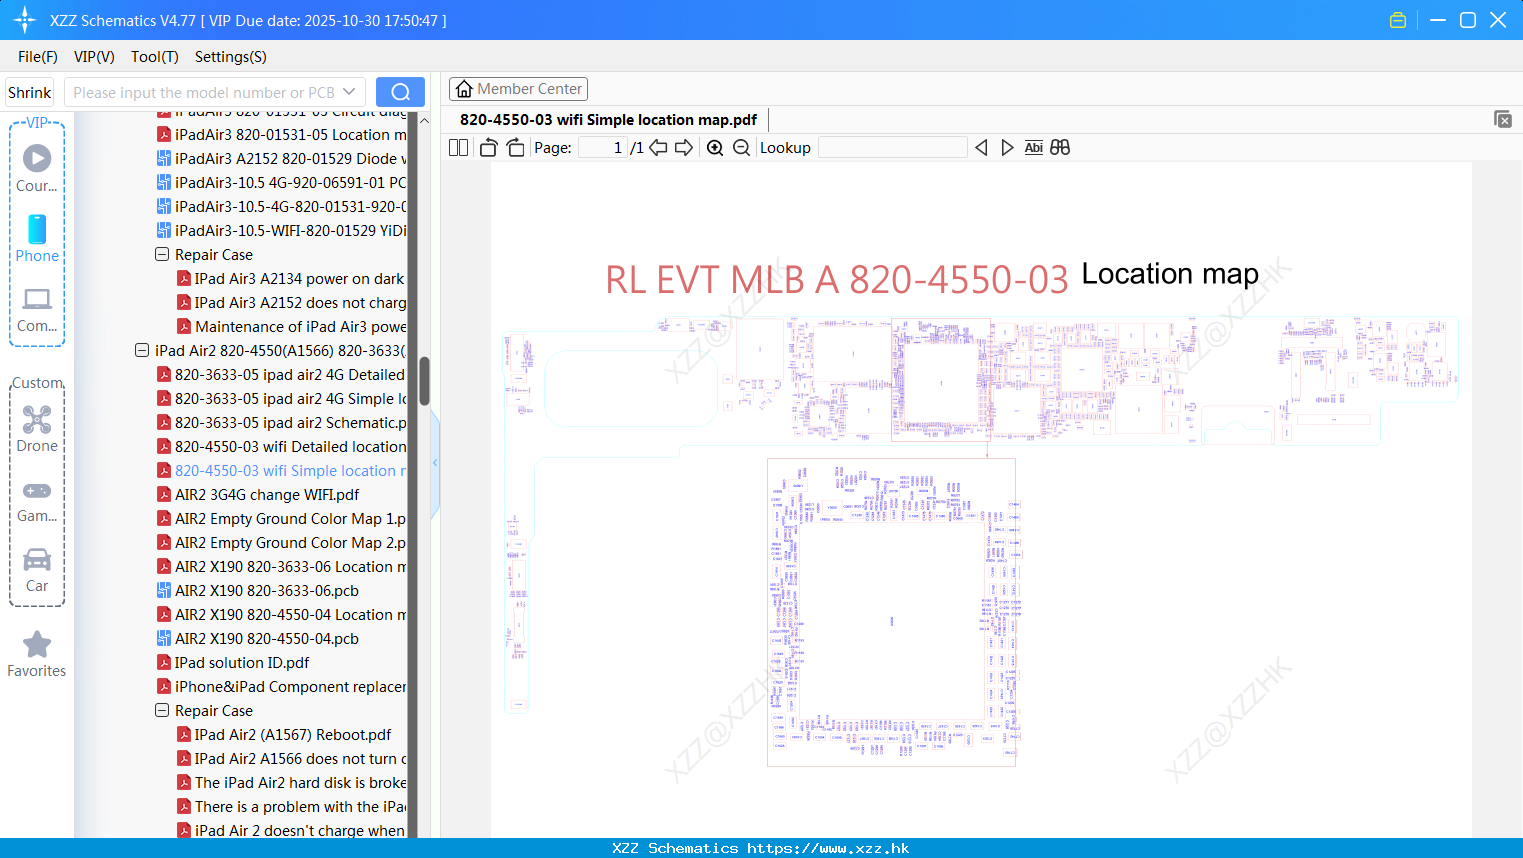Screen dimensions: 1523x858
Task: Open Favorites star icon
Action: (x=37, y=644)
